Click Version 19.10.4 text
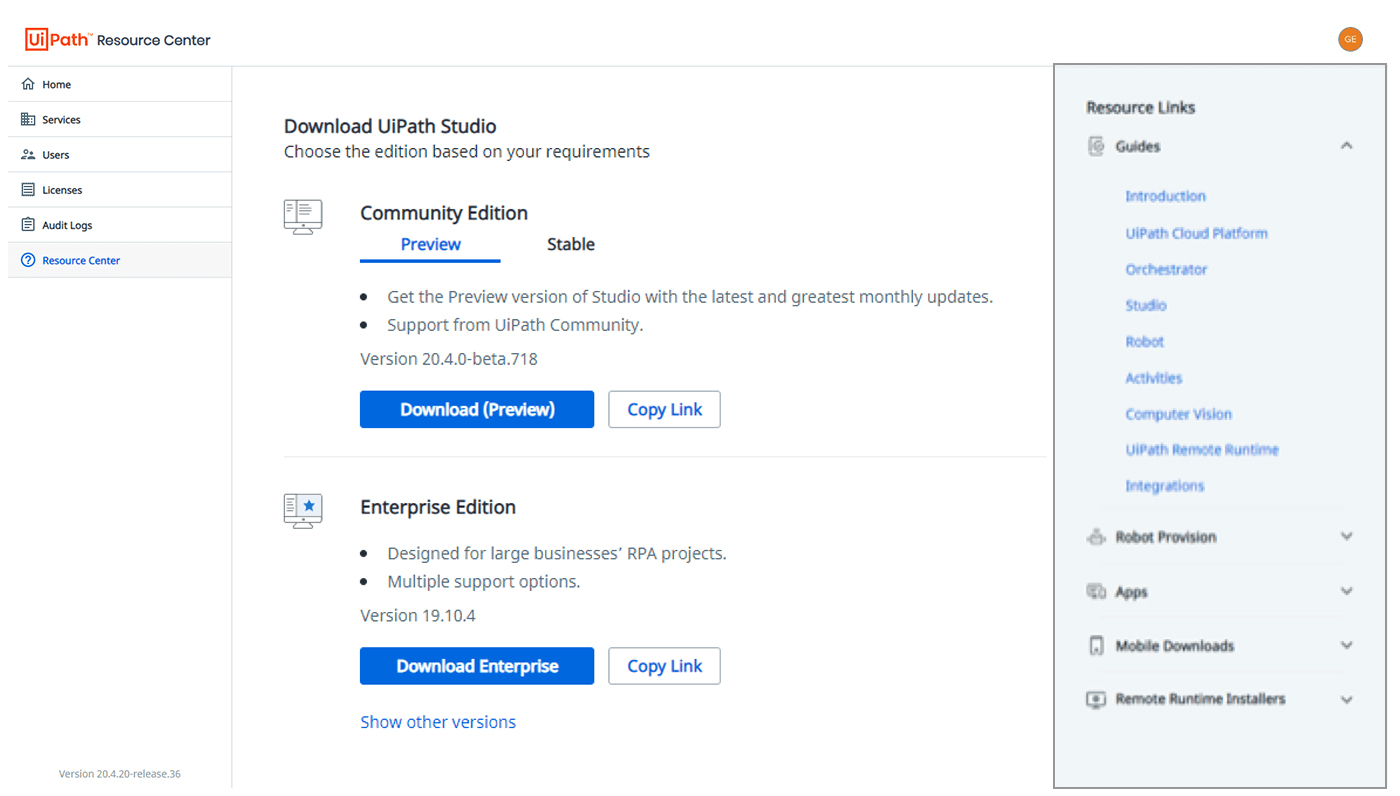The width and height of the screenshot is (1400, 796). (x=418, y=616)
